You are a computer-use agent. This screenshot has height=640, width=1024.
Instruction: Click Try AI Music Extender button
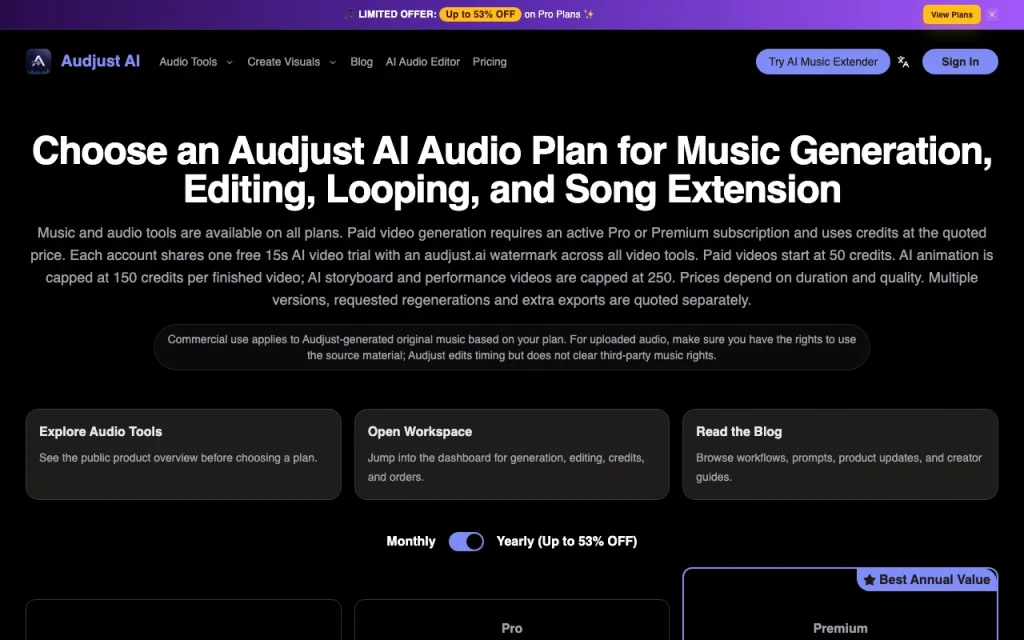point(823,61)
